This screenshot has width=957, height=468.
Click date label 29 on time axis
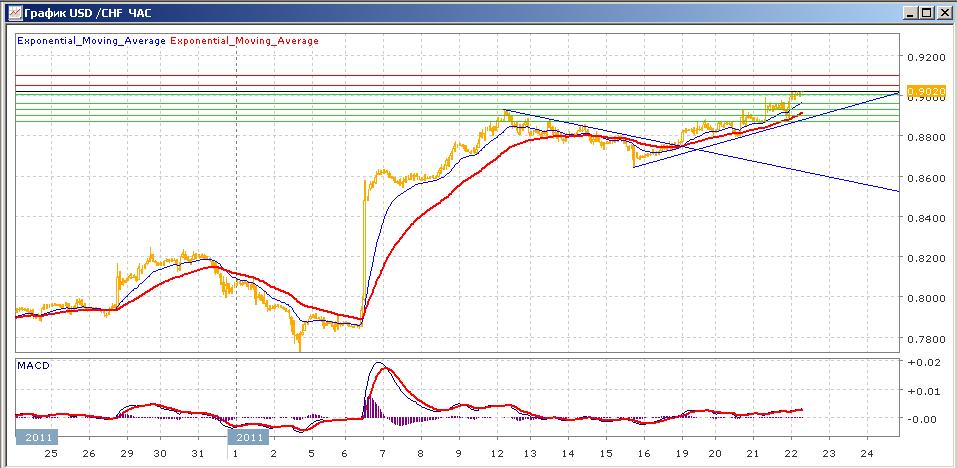[x=127, y=454]
